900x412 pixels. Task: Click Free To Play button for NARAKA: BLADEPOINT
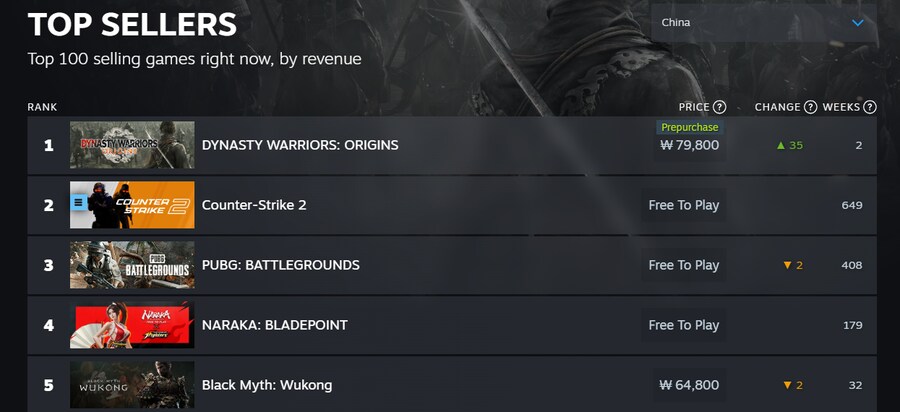coord(684,325)
